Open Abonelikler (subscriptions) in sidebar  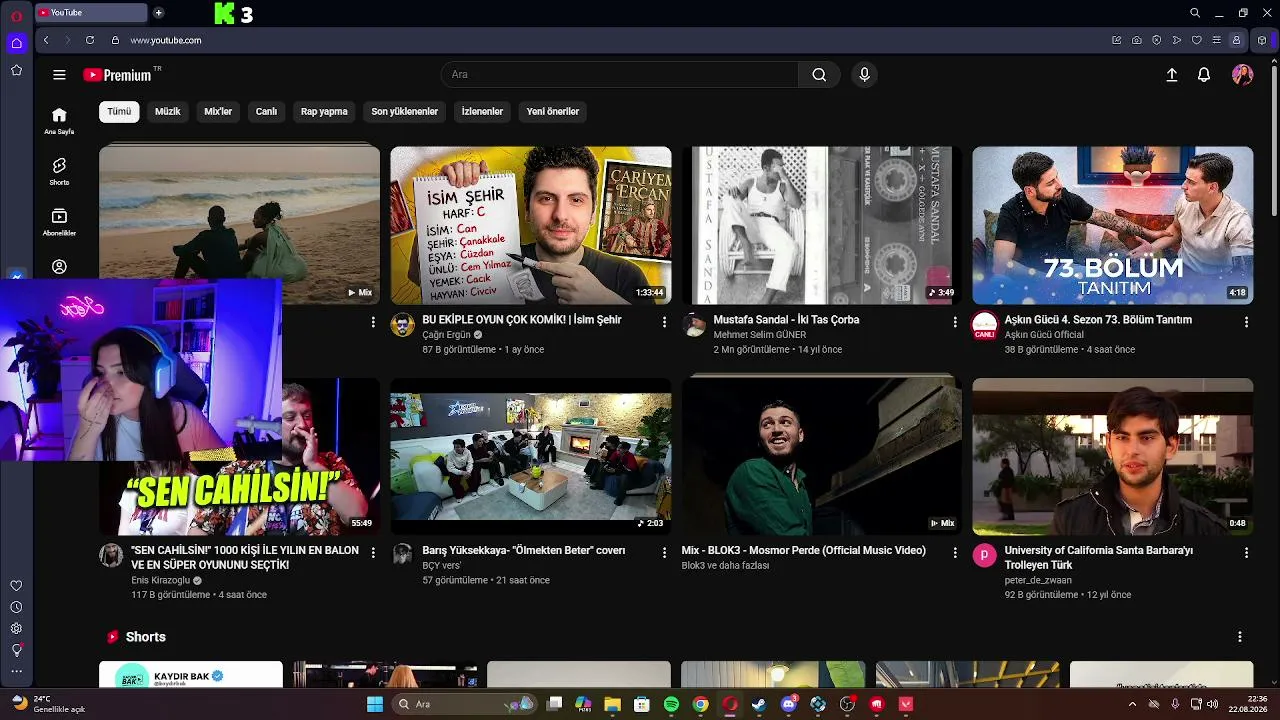point(59,222)
